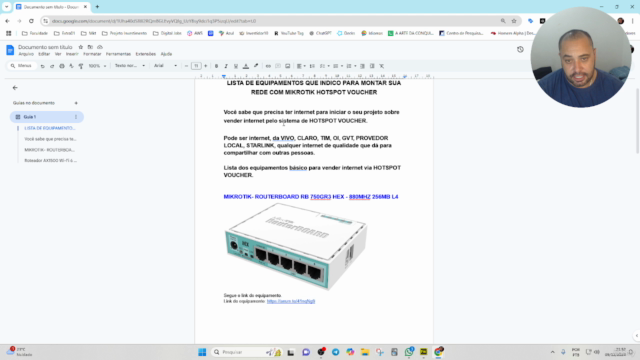Go to Roteador AX1500 outline heading
The image size is (640, 360).
coord(51,160)
